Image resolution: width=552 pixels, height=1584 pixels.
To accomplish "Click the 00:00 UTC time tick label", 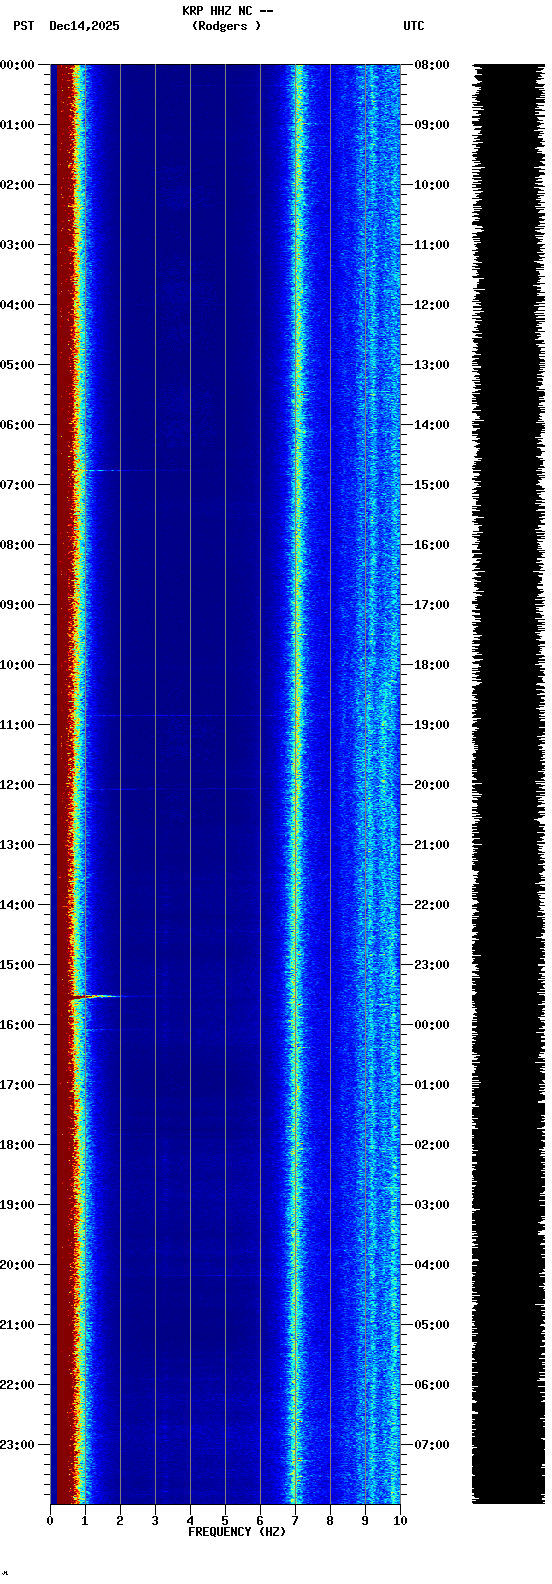I will (x=432, y=1025).
